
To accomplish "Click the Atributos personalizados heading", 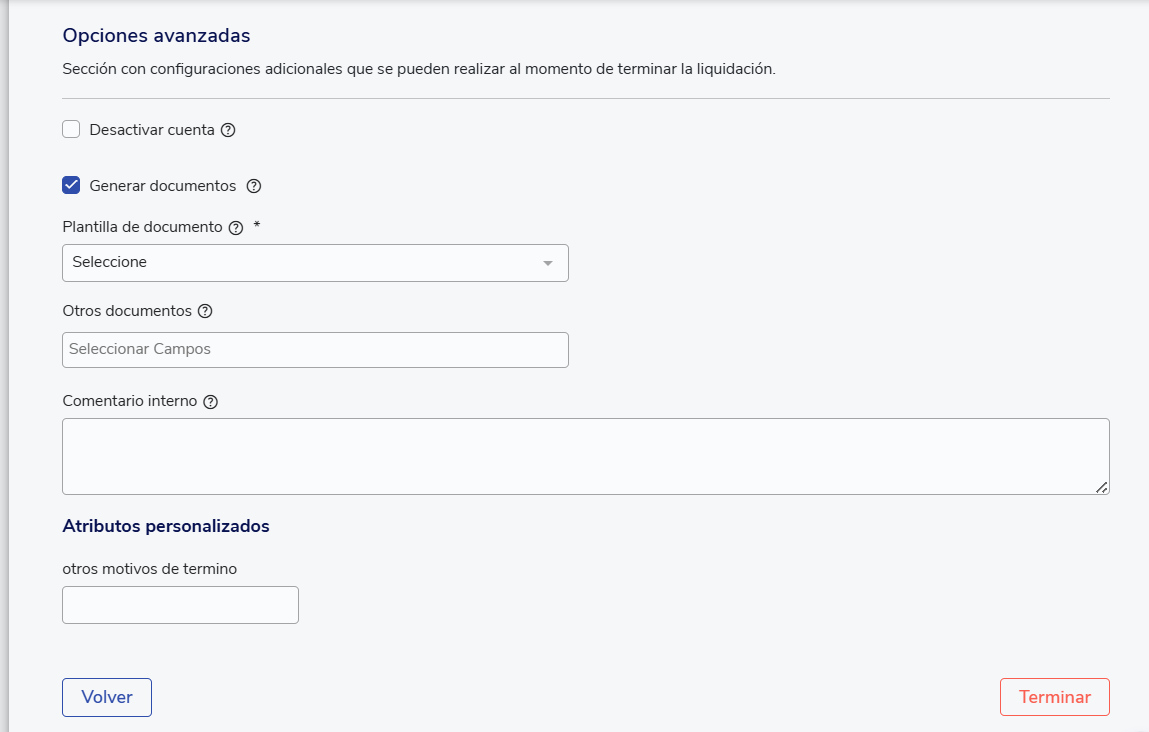I will click(166, 526).
